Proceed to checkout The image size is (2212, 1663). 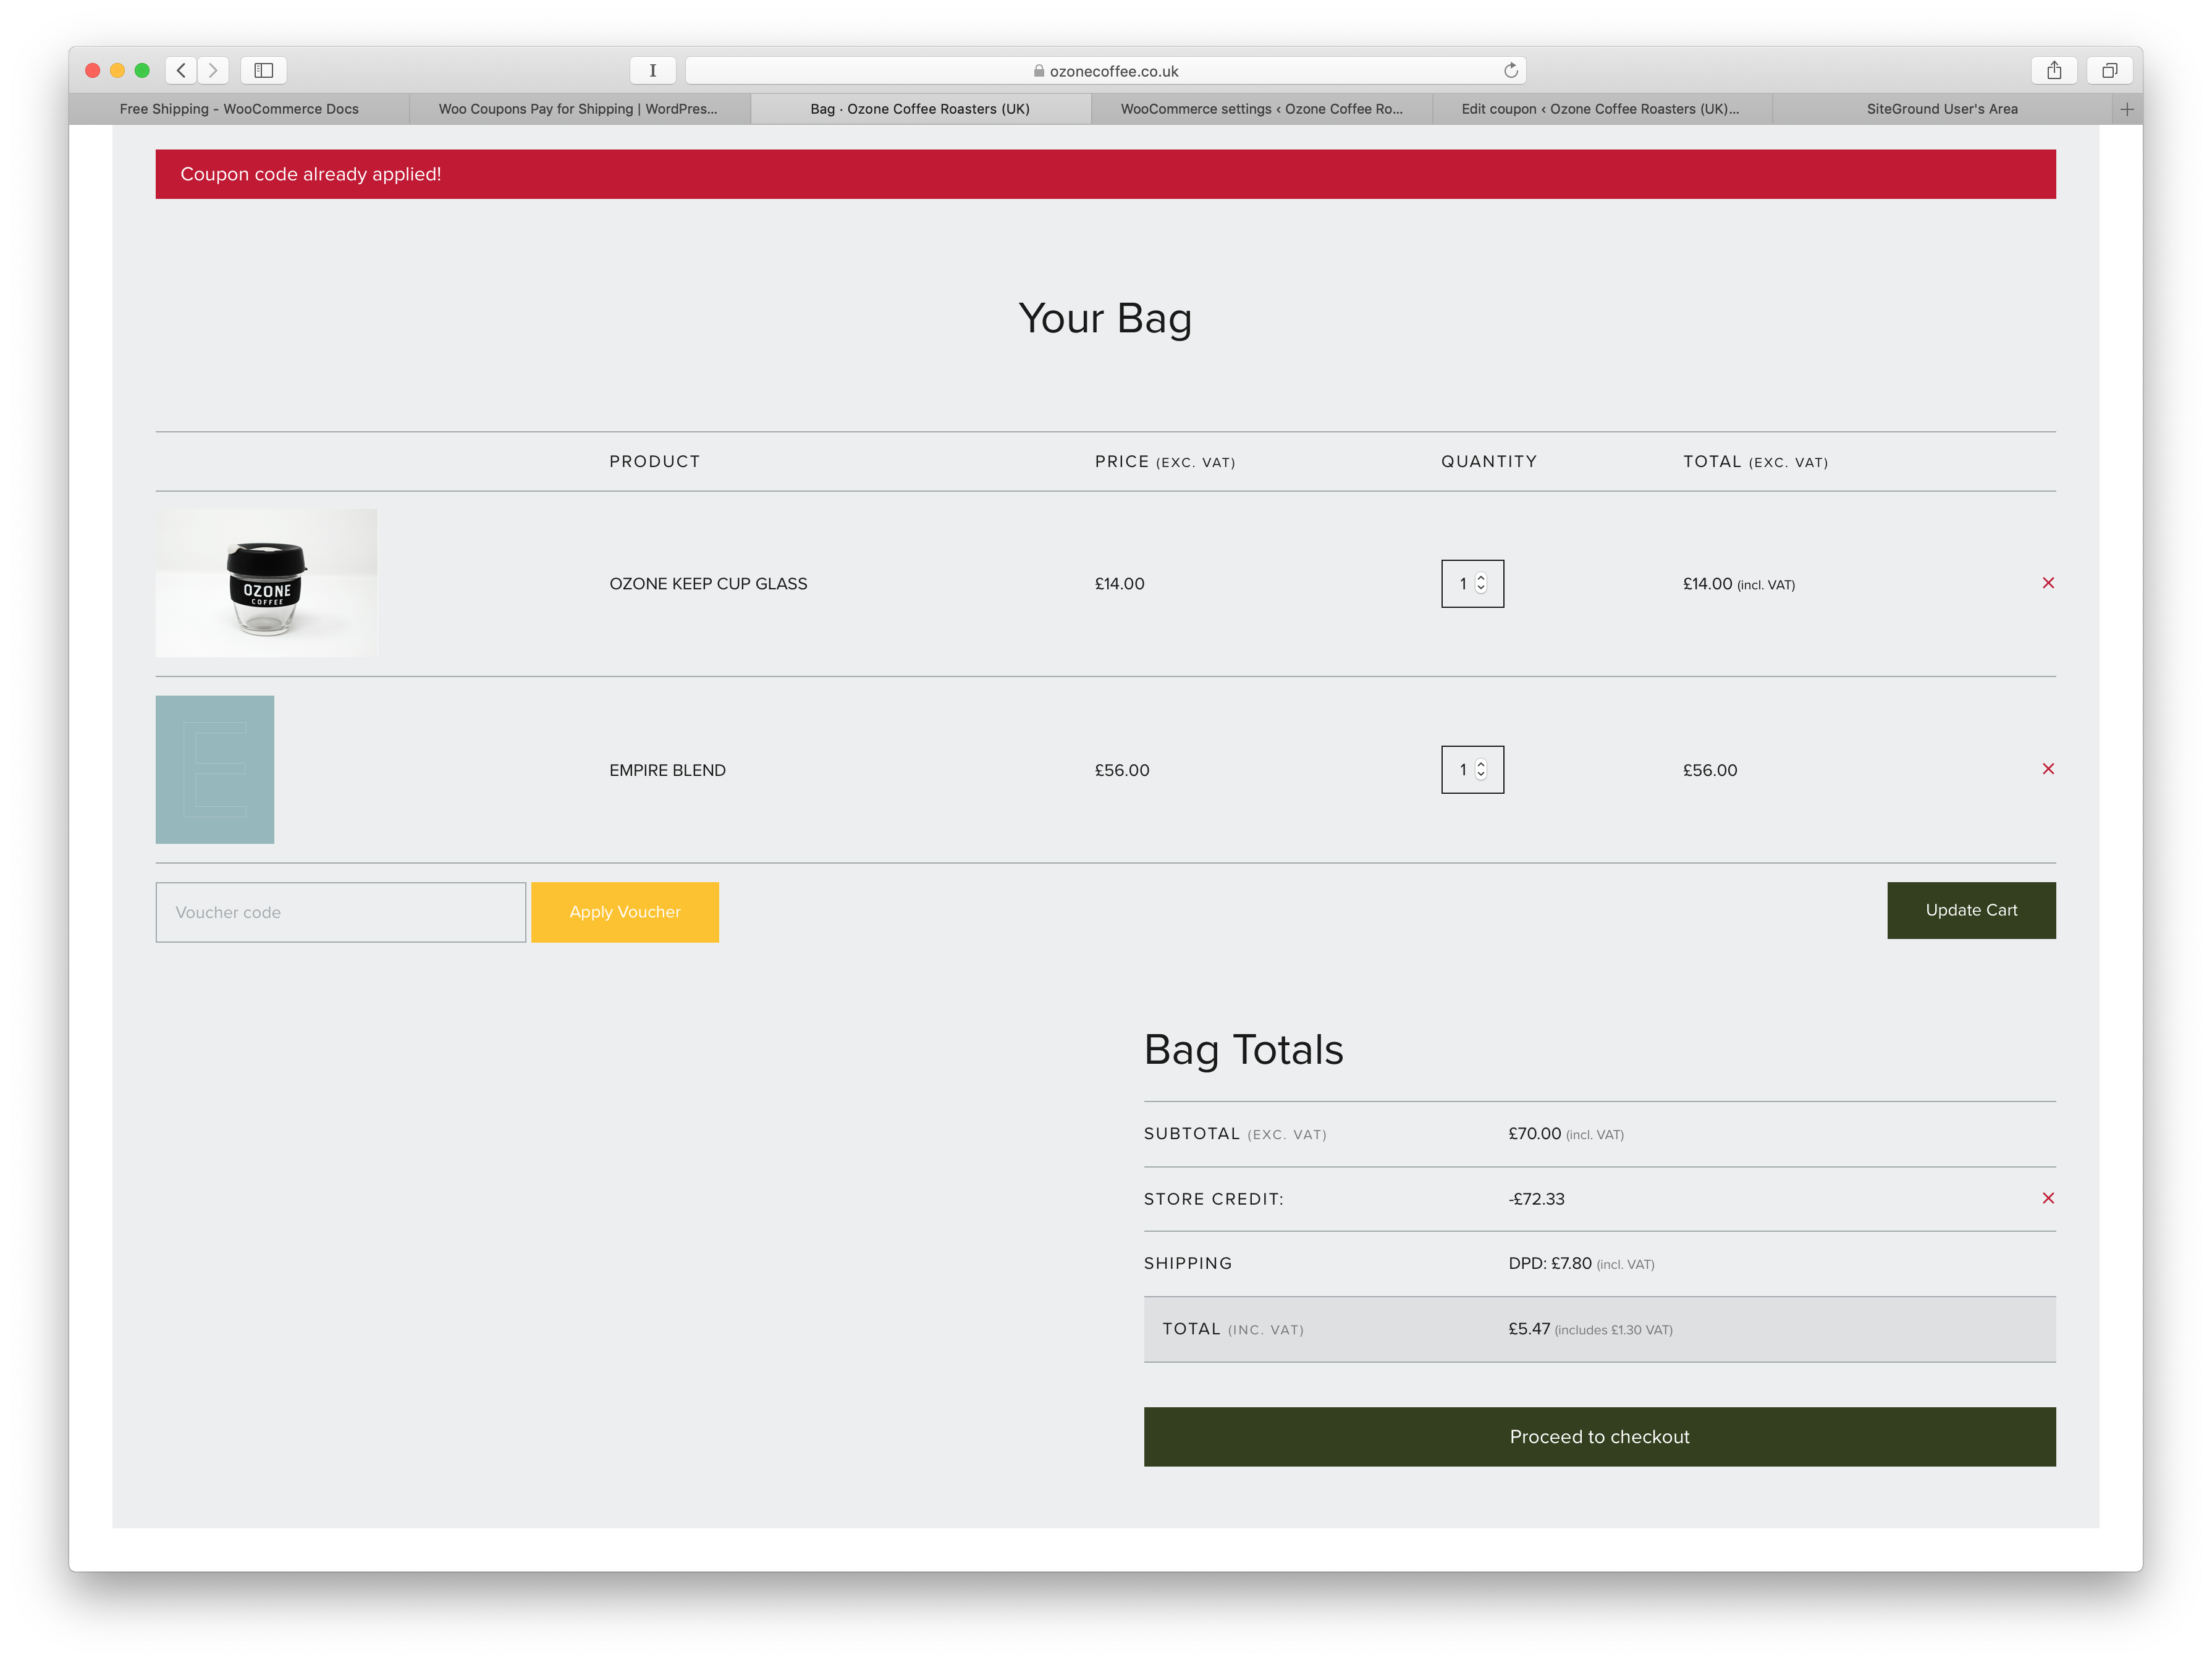pyautogui.click(x=1599, y=1437)
